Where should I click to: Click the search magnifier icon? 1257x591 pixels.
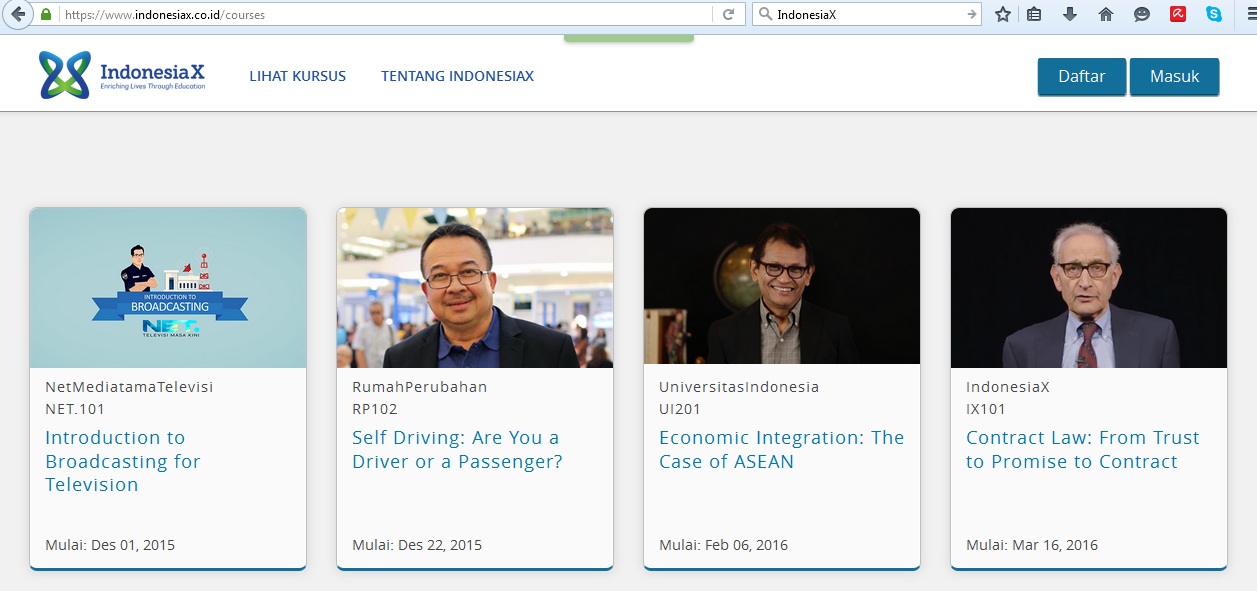point(765,15)
